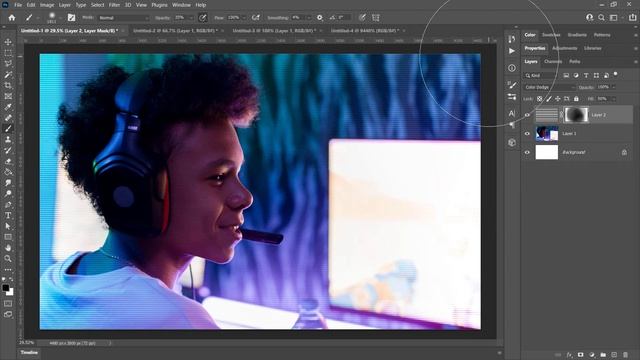Select the Move tool
640x360 pixels.
[x=8, y=42]
